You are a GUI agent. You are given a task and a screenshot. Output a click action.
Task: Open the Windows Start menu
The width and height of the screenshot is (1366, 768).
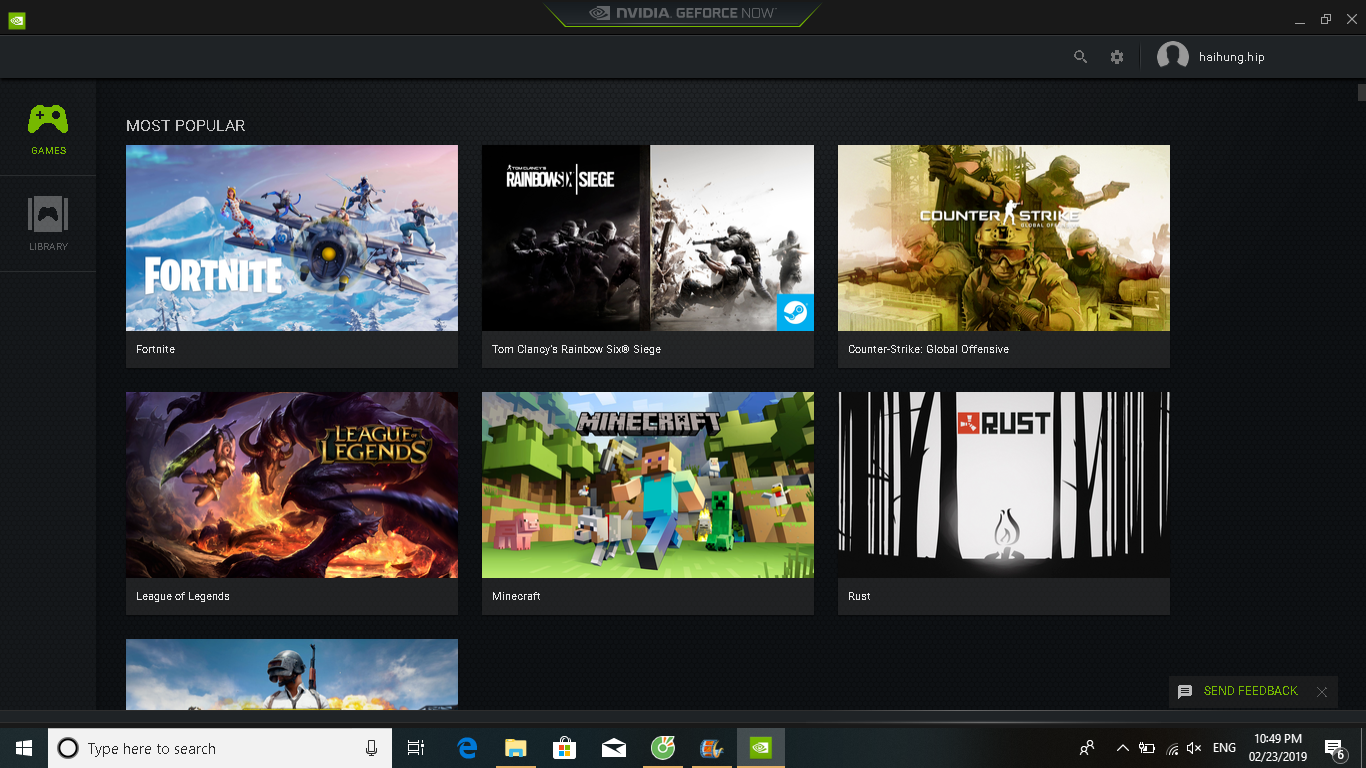pos(24,748)
